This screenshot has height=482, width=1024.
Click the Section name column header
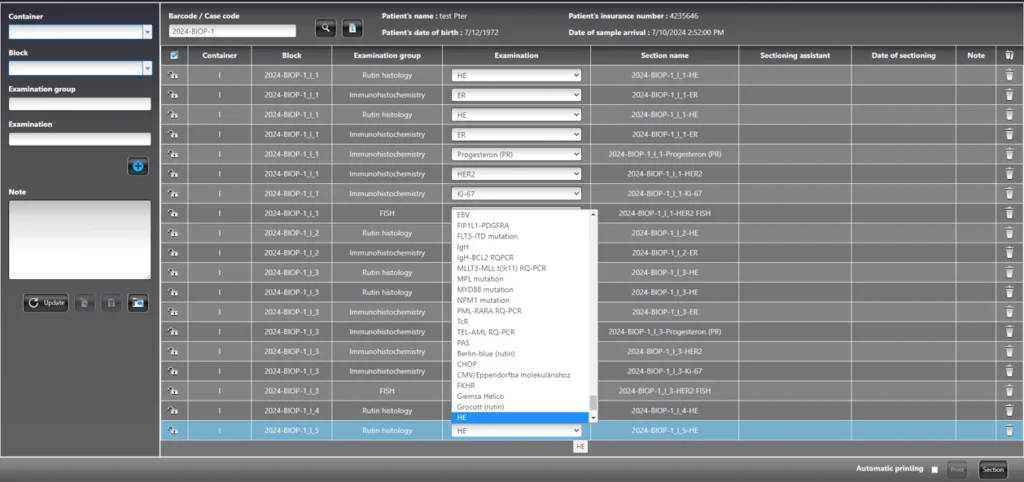pyautogui.click(x=664, y=56)
